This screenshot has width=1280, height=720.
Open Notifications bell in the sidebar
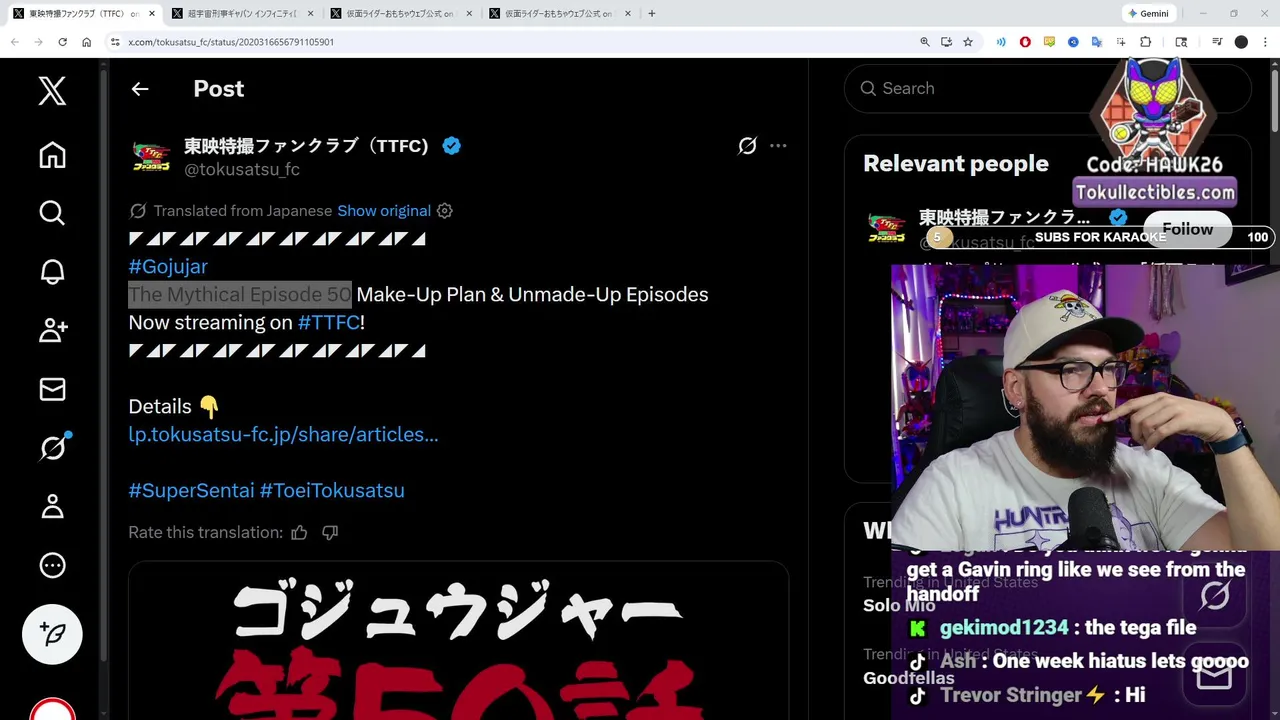[52, 272]
